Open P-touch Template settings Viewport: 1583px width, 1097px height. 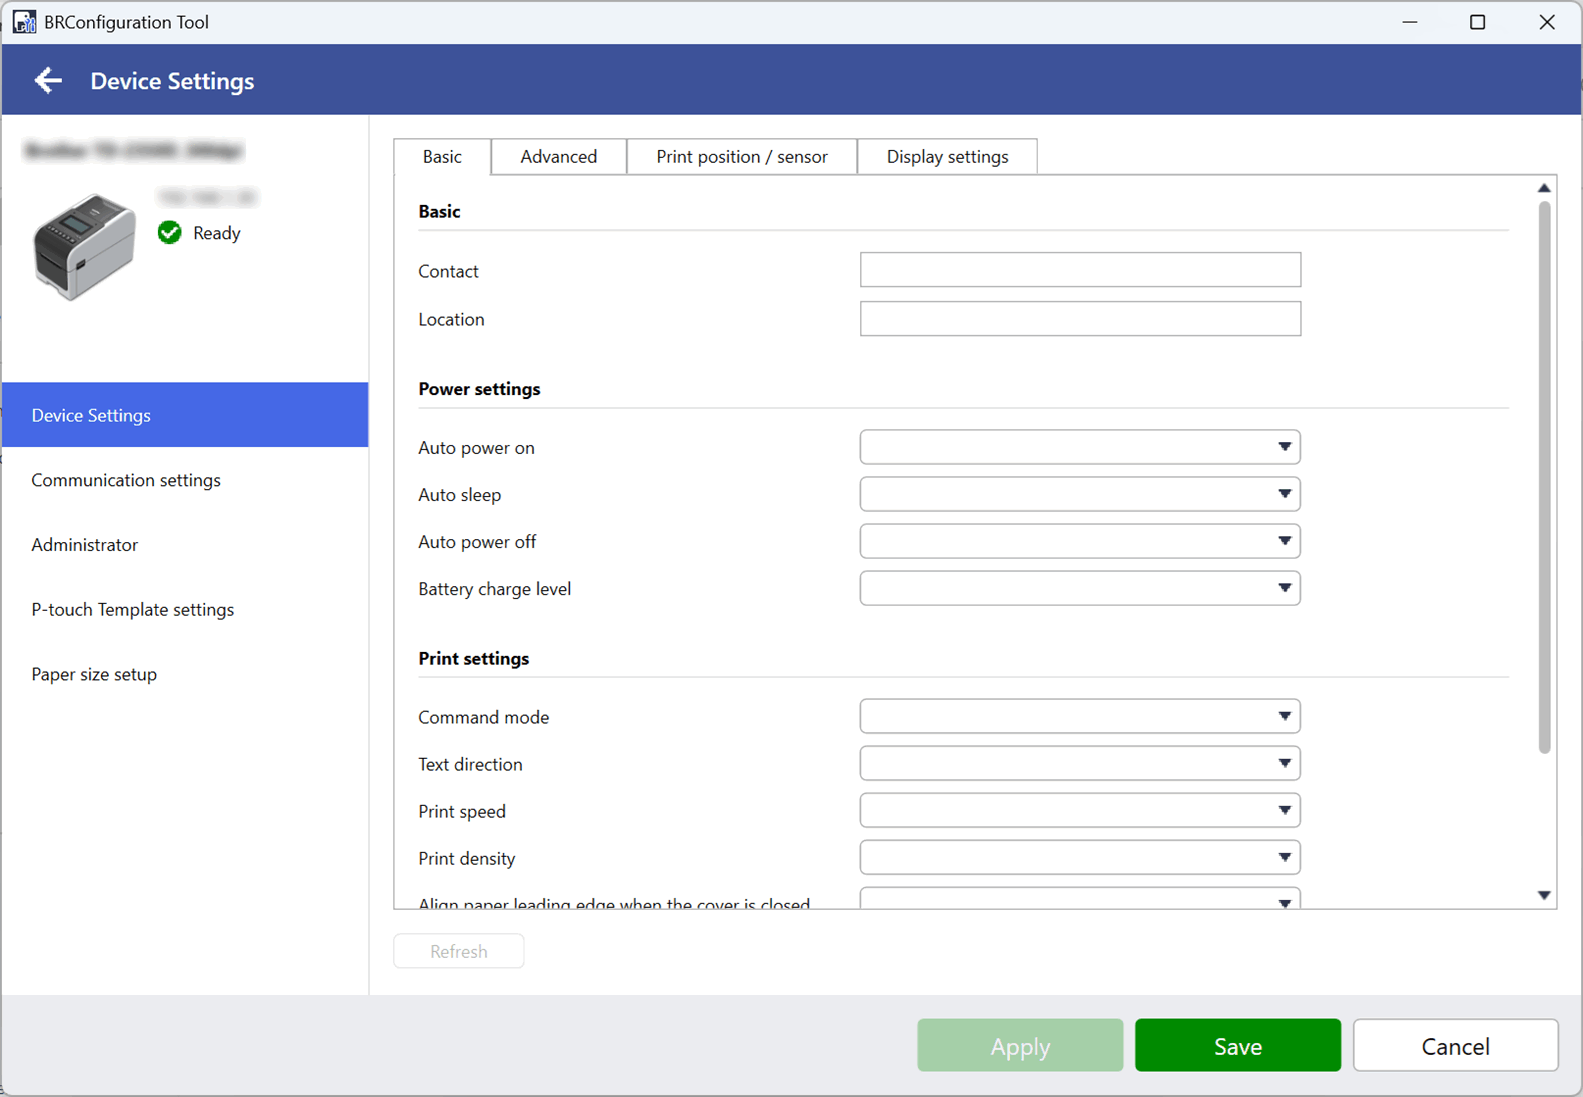[x=133, y=609]
